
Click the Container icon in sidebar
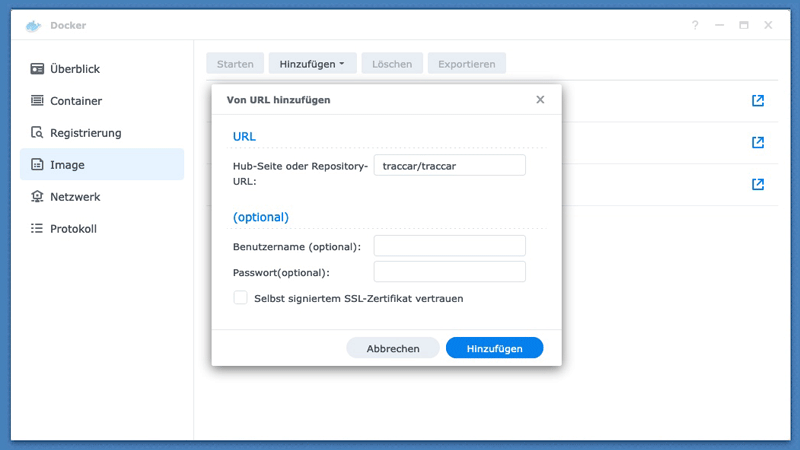[x=37, y=101]
